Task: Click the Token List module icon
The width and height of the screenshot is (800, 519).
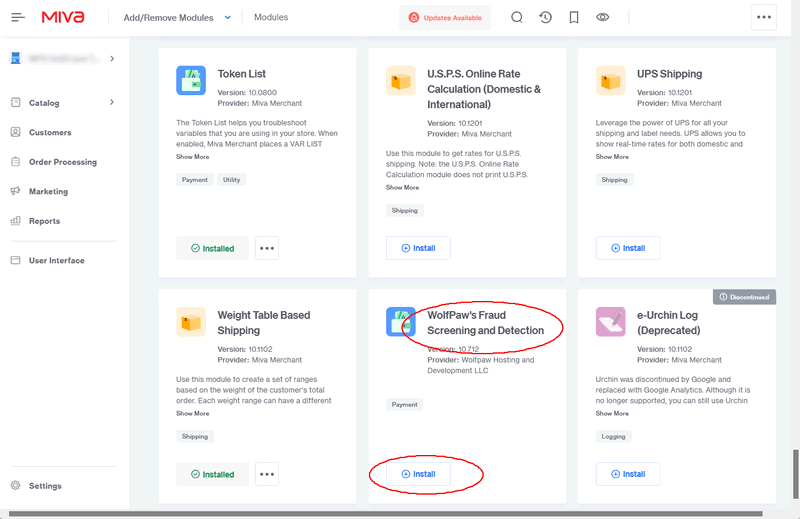Action: click(191, 80)
